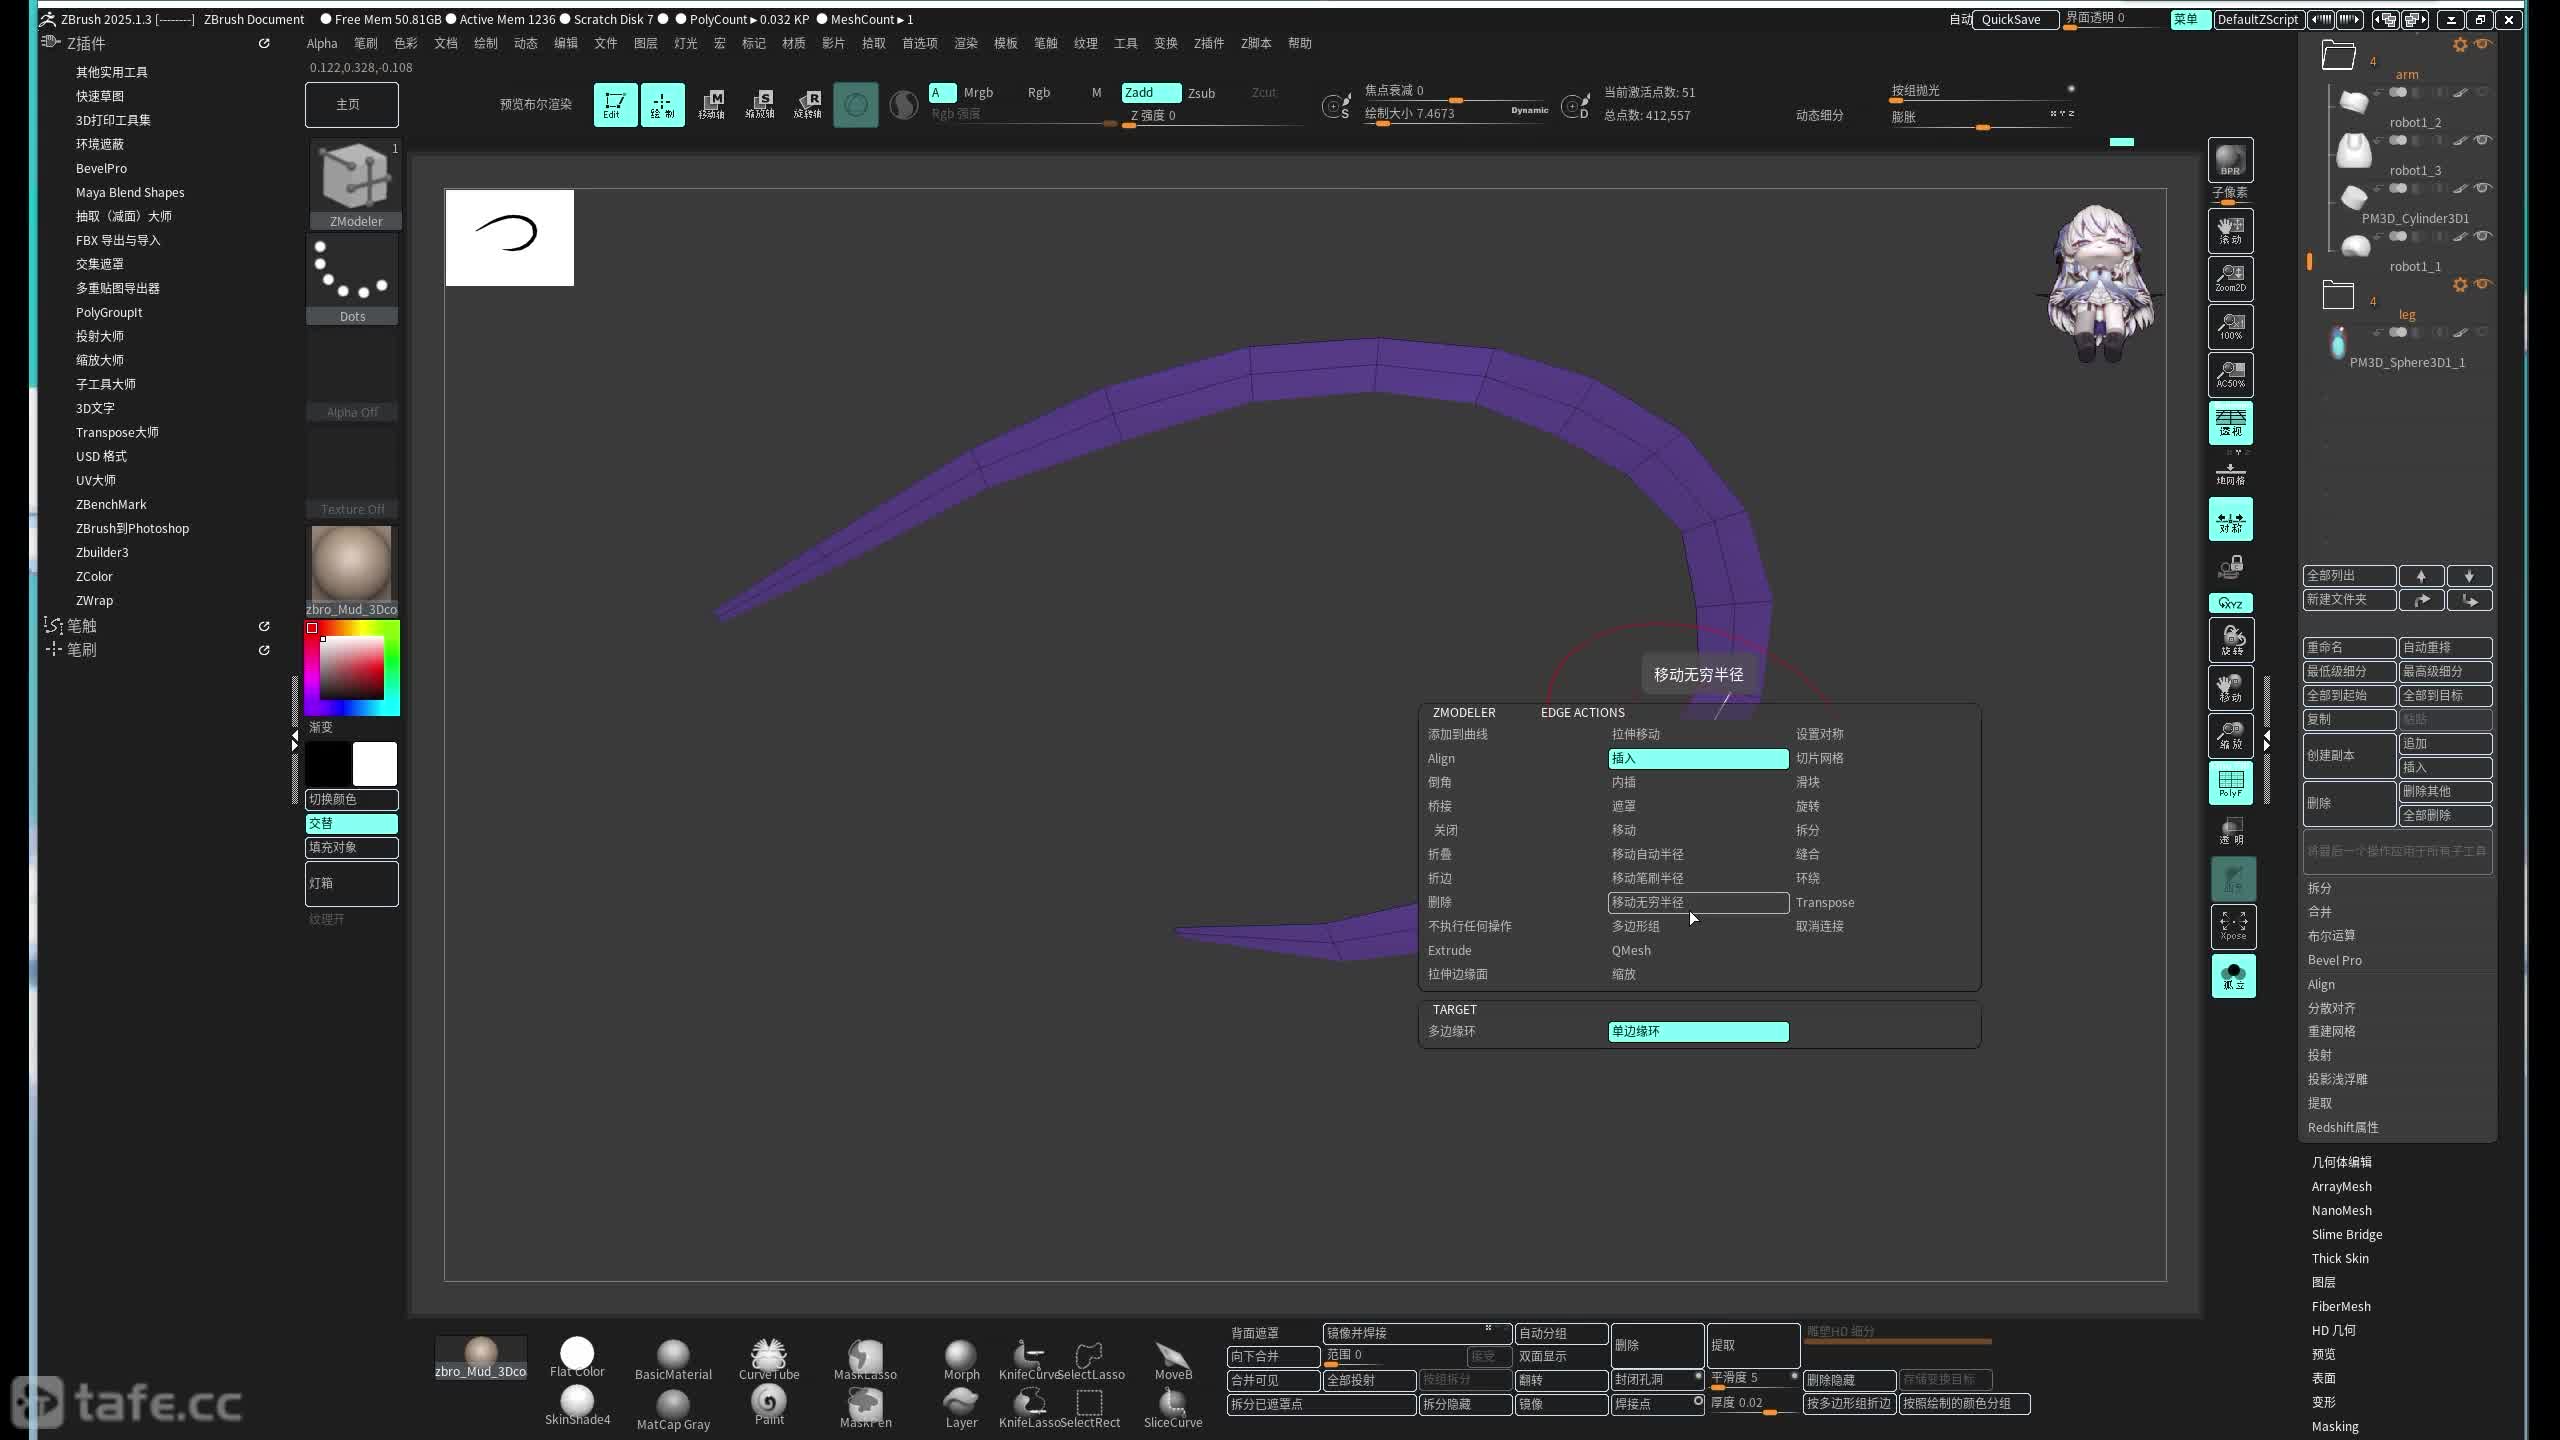Expand the 几何体编辑 section

point(2341,1162)
